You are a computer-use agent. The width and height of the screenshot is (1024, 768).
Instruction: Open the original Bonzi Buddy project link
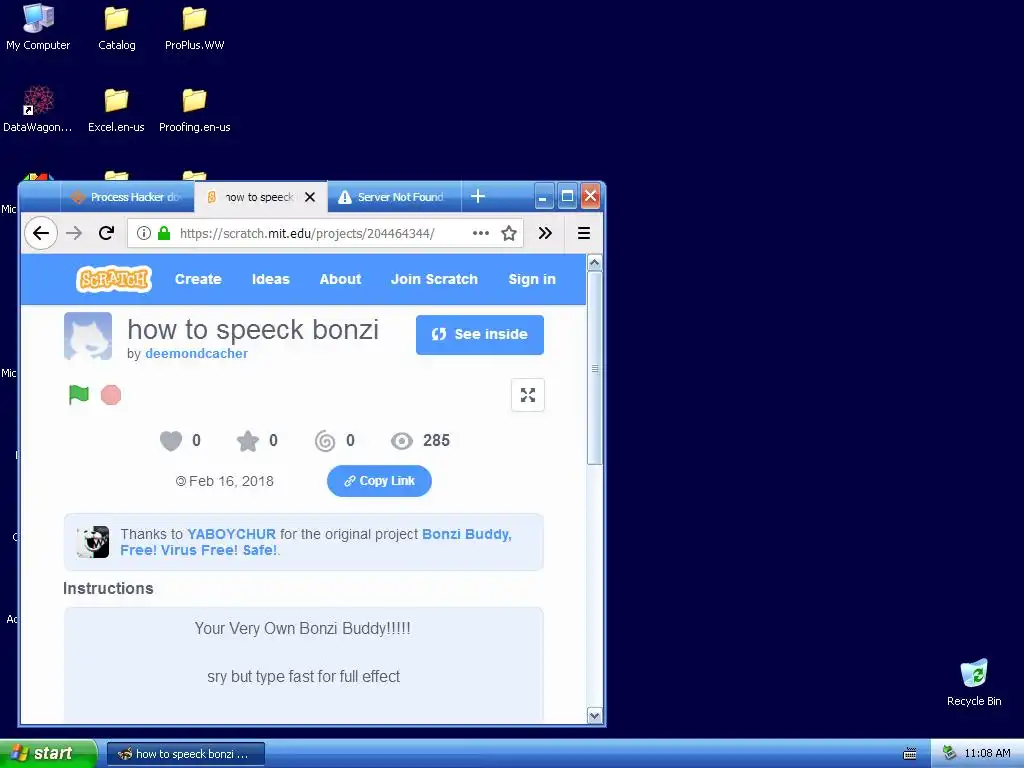[x=315, y=542]
